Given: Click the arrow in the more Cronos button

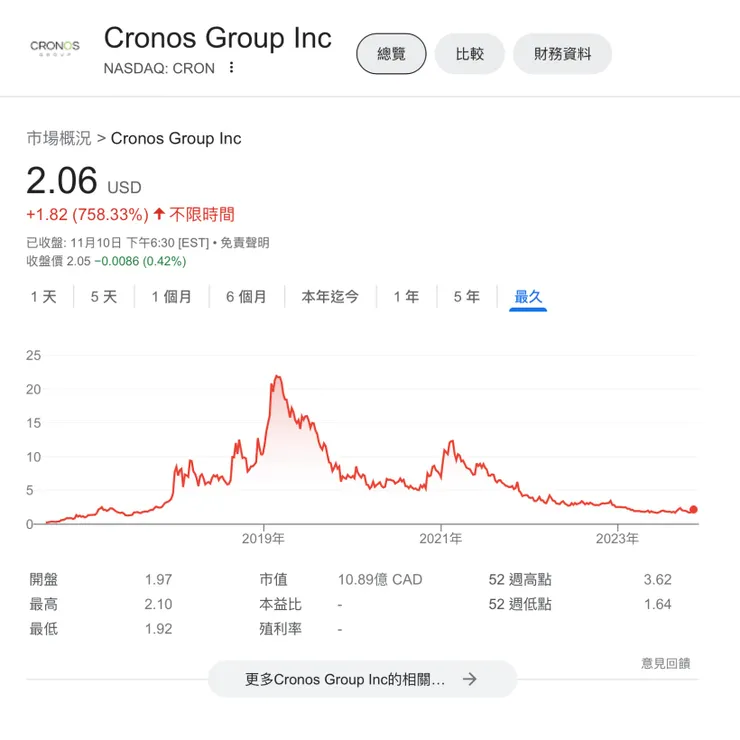Looking at the screenshot, I should pos(469,679).
